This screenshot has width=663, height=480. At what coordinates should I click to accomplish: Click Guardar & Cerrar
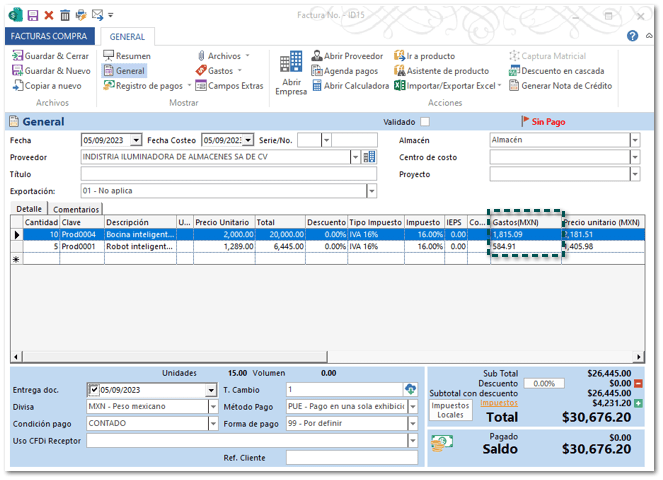(x=50, y=56)
